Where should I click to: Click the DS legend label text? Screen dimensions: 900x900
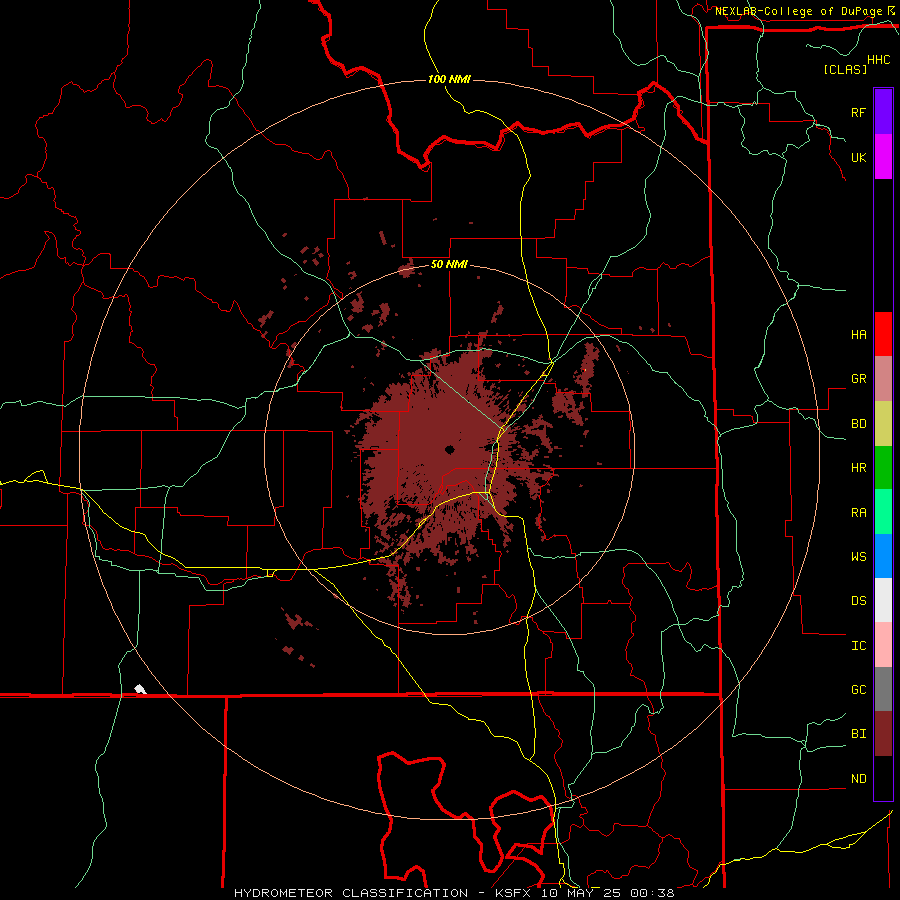pos(858,600)
